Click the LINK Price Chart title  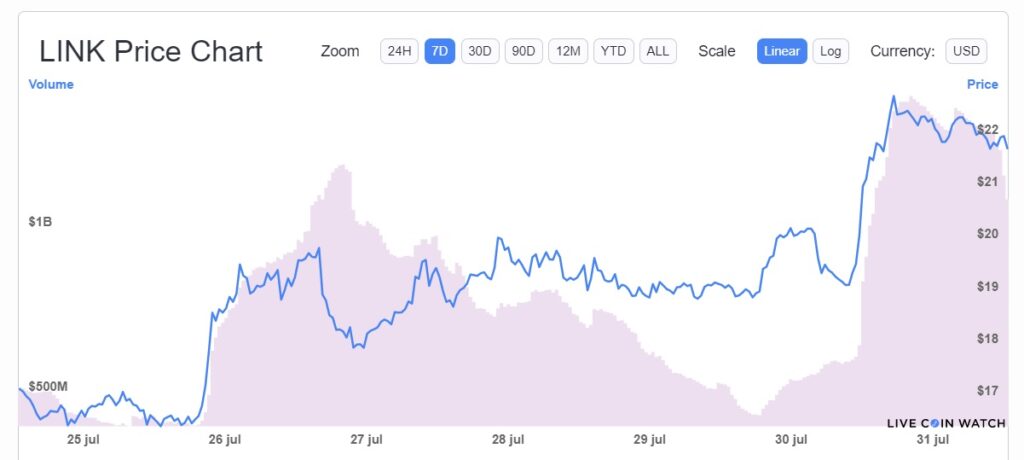click(151, 51)
